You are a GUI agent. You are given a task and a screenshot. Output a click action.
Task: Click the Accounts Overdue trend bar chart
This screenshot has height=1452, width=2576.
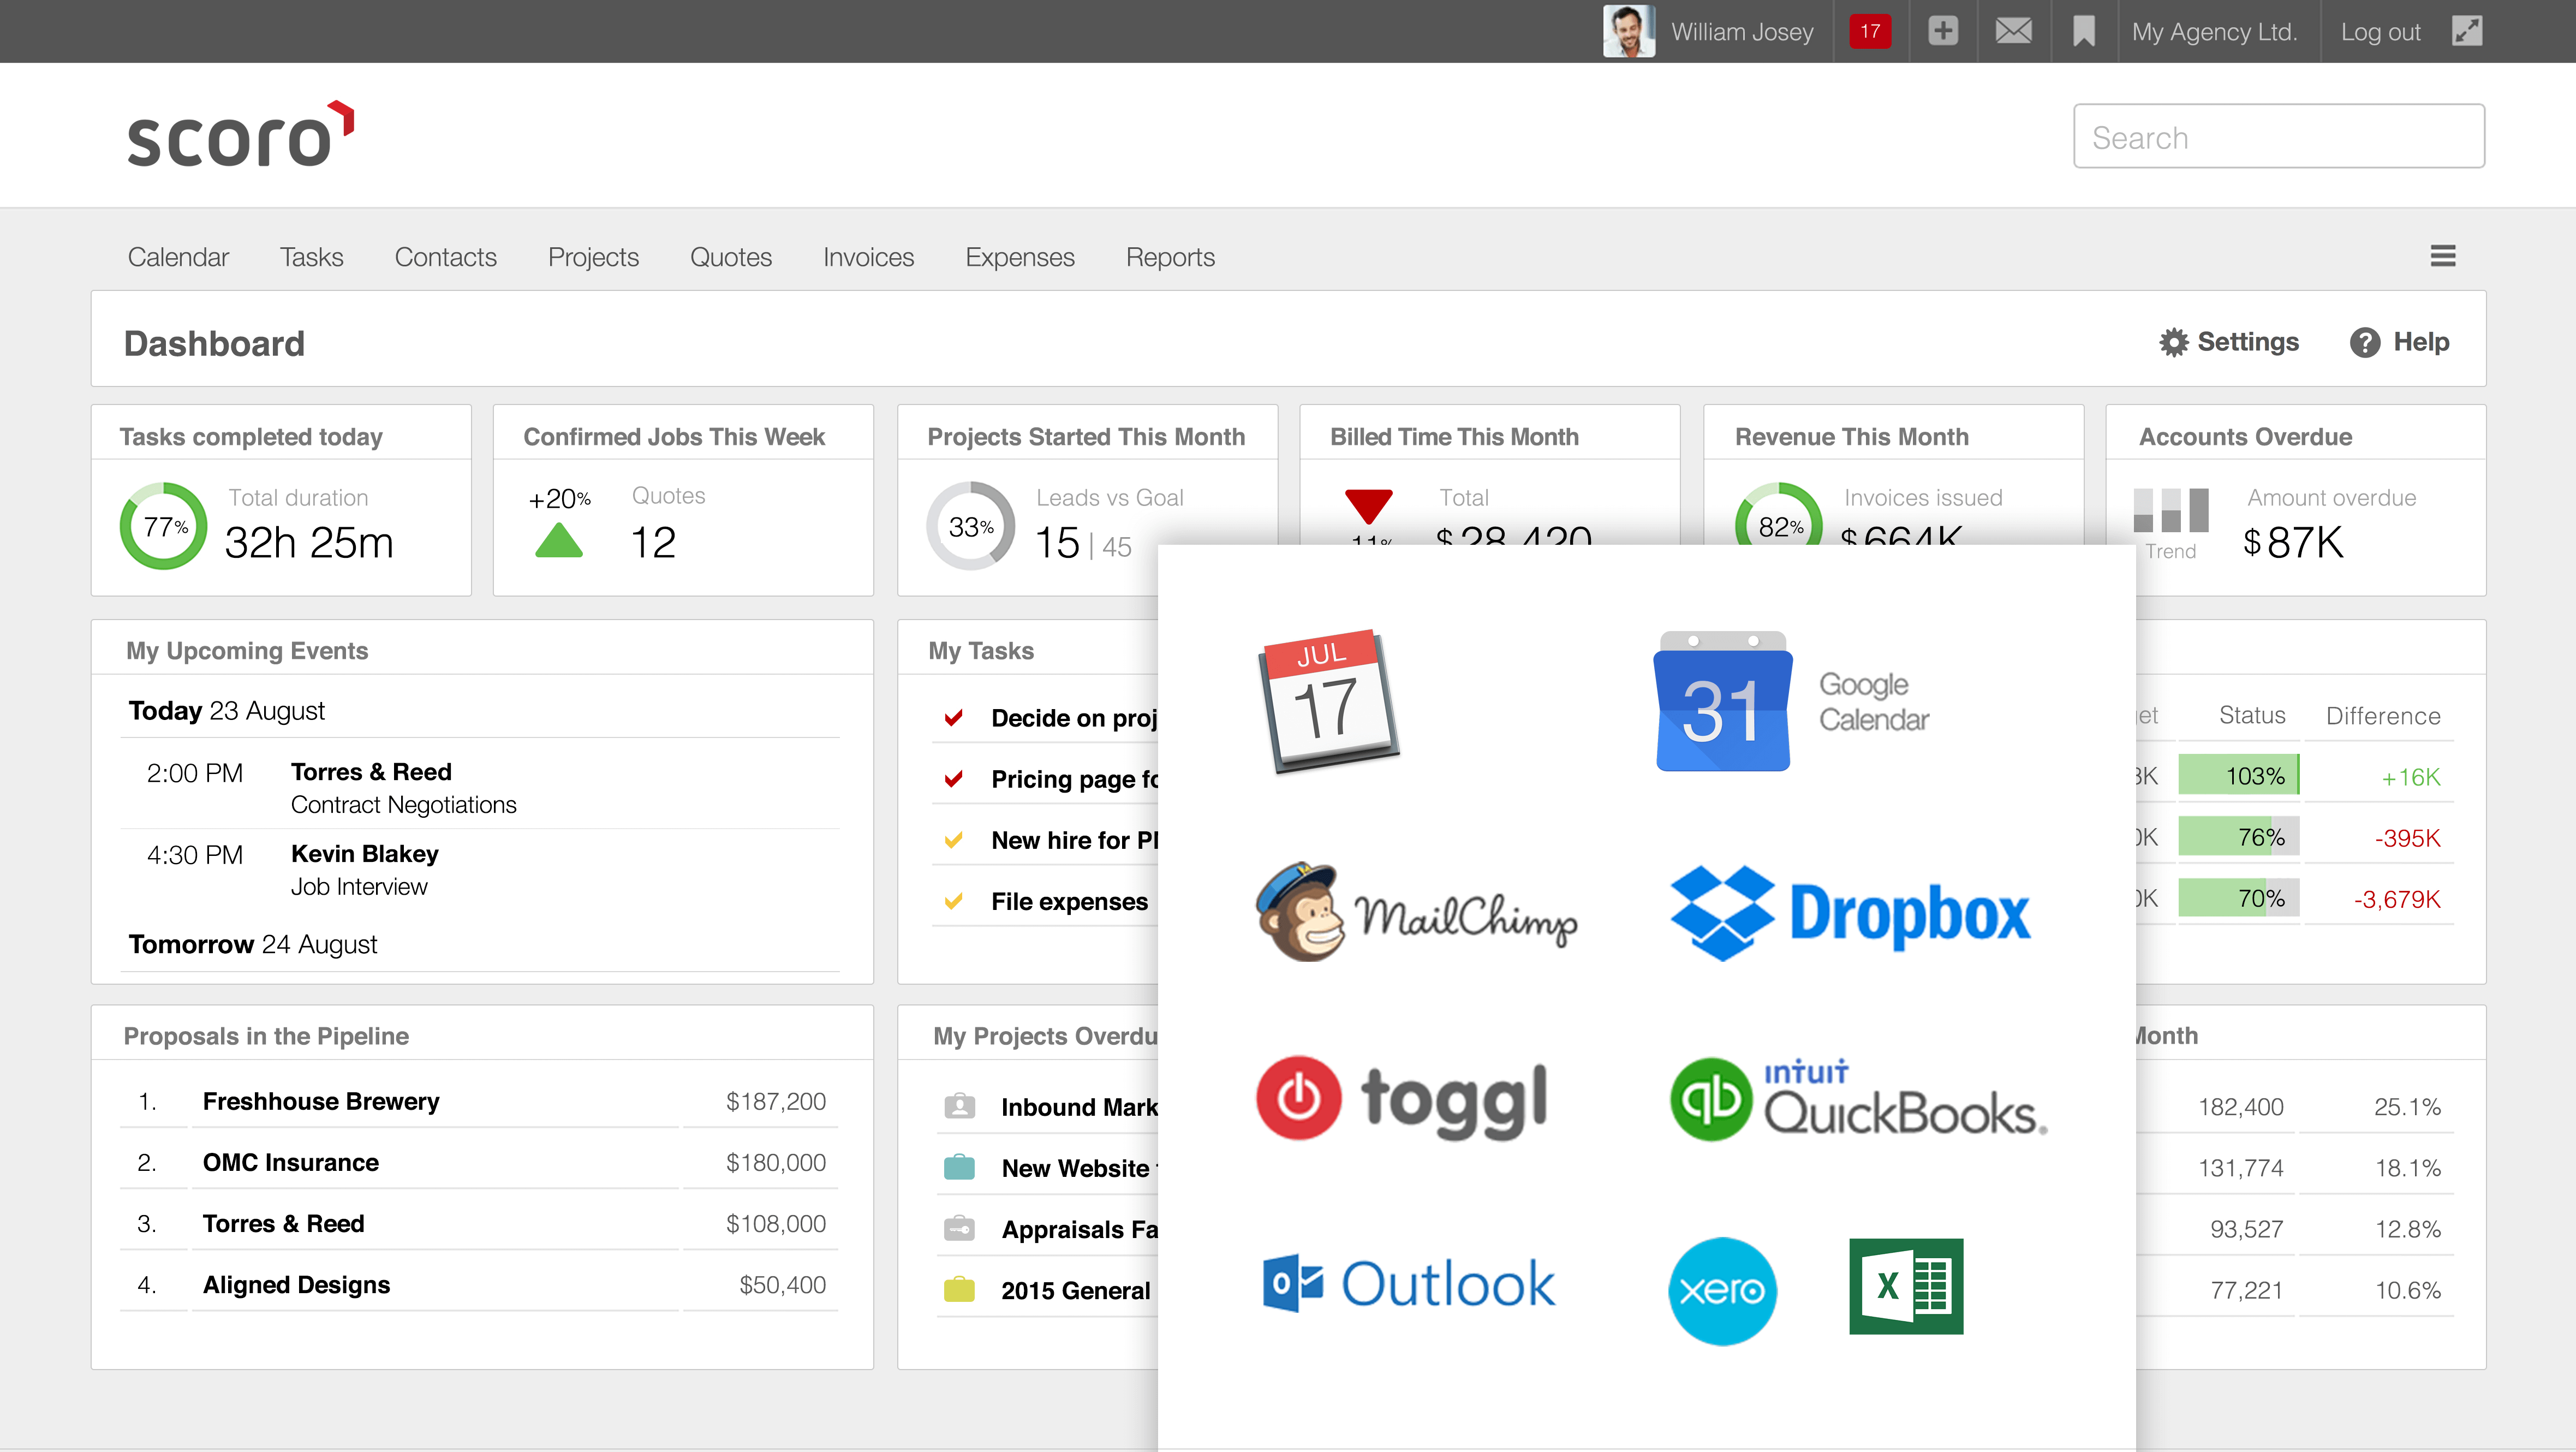(2171, 510)
